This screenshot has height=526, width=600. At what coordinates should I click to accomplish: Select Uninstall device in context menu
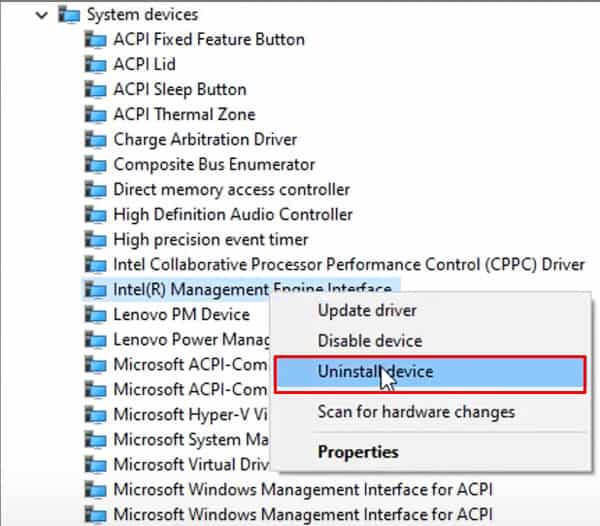(x=430, y=374)
